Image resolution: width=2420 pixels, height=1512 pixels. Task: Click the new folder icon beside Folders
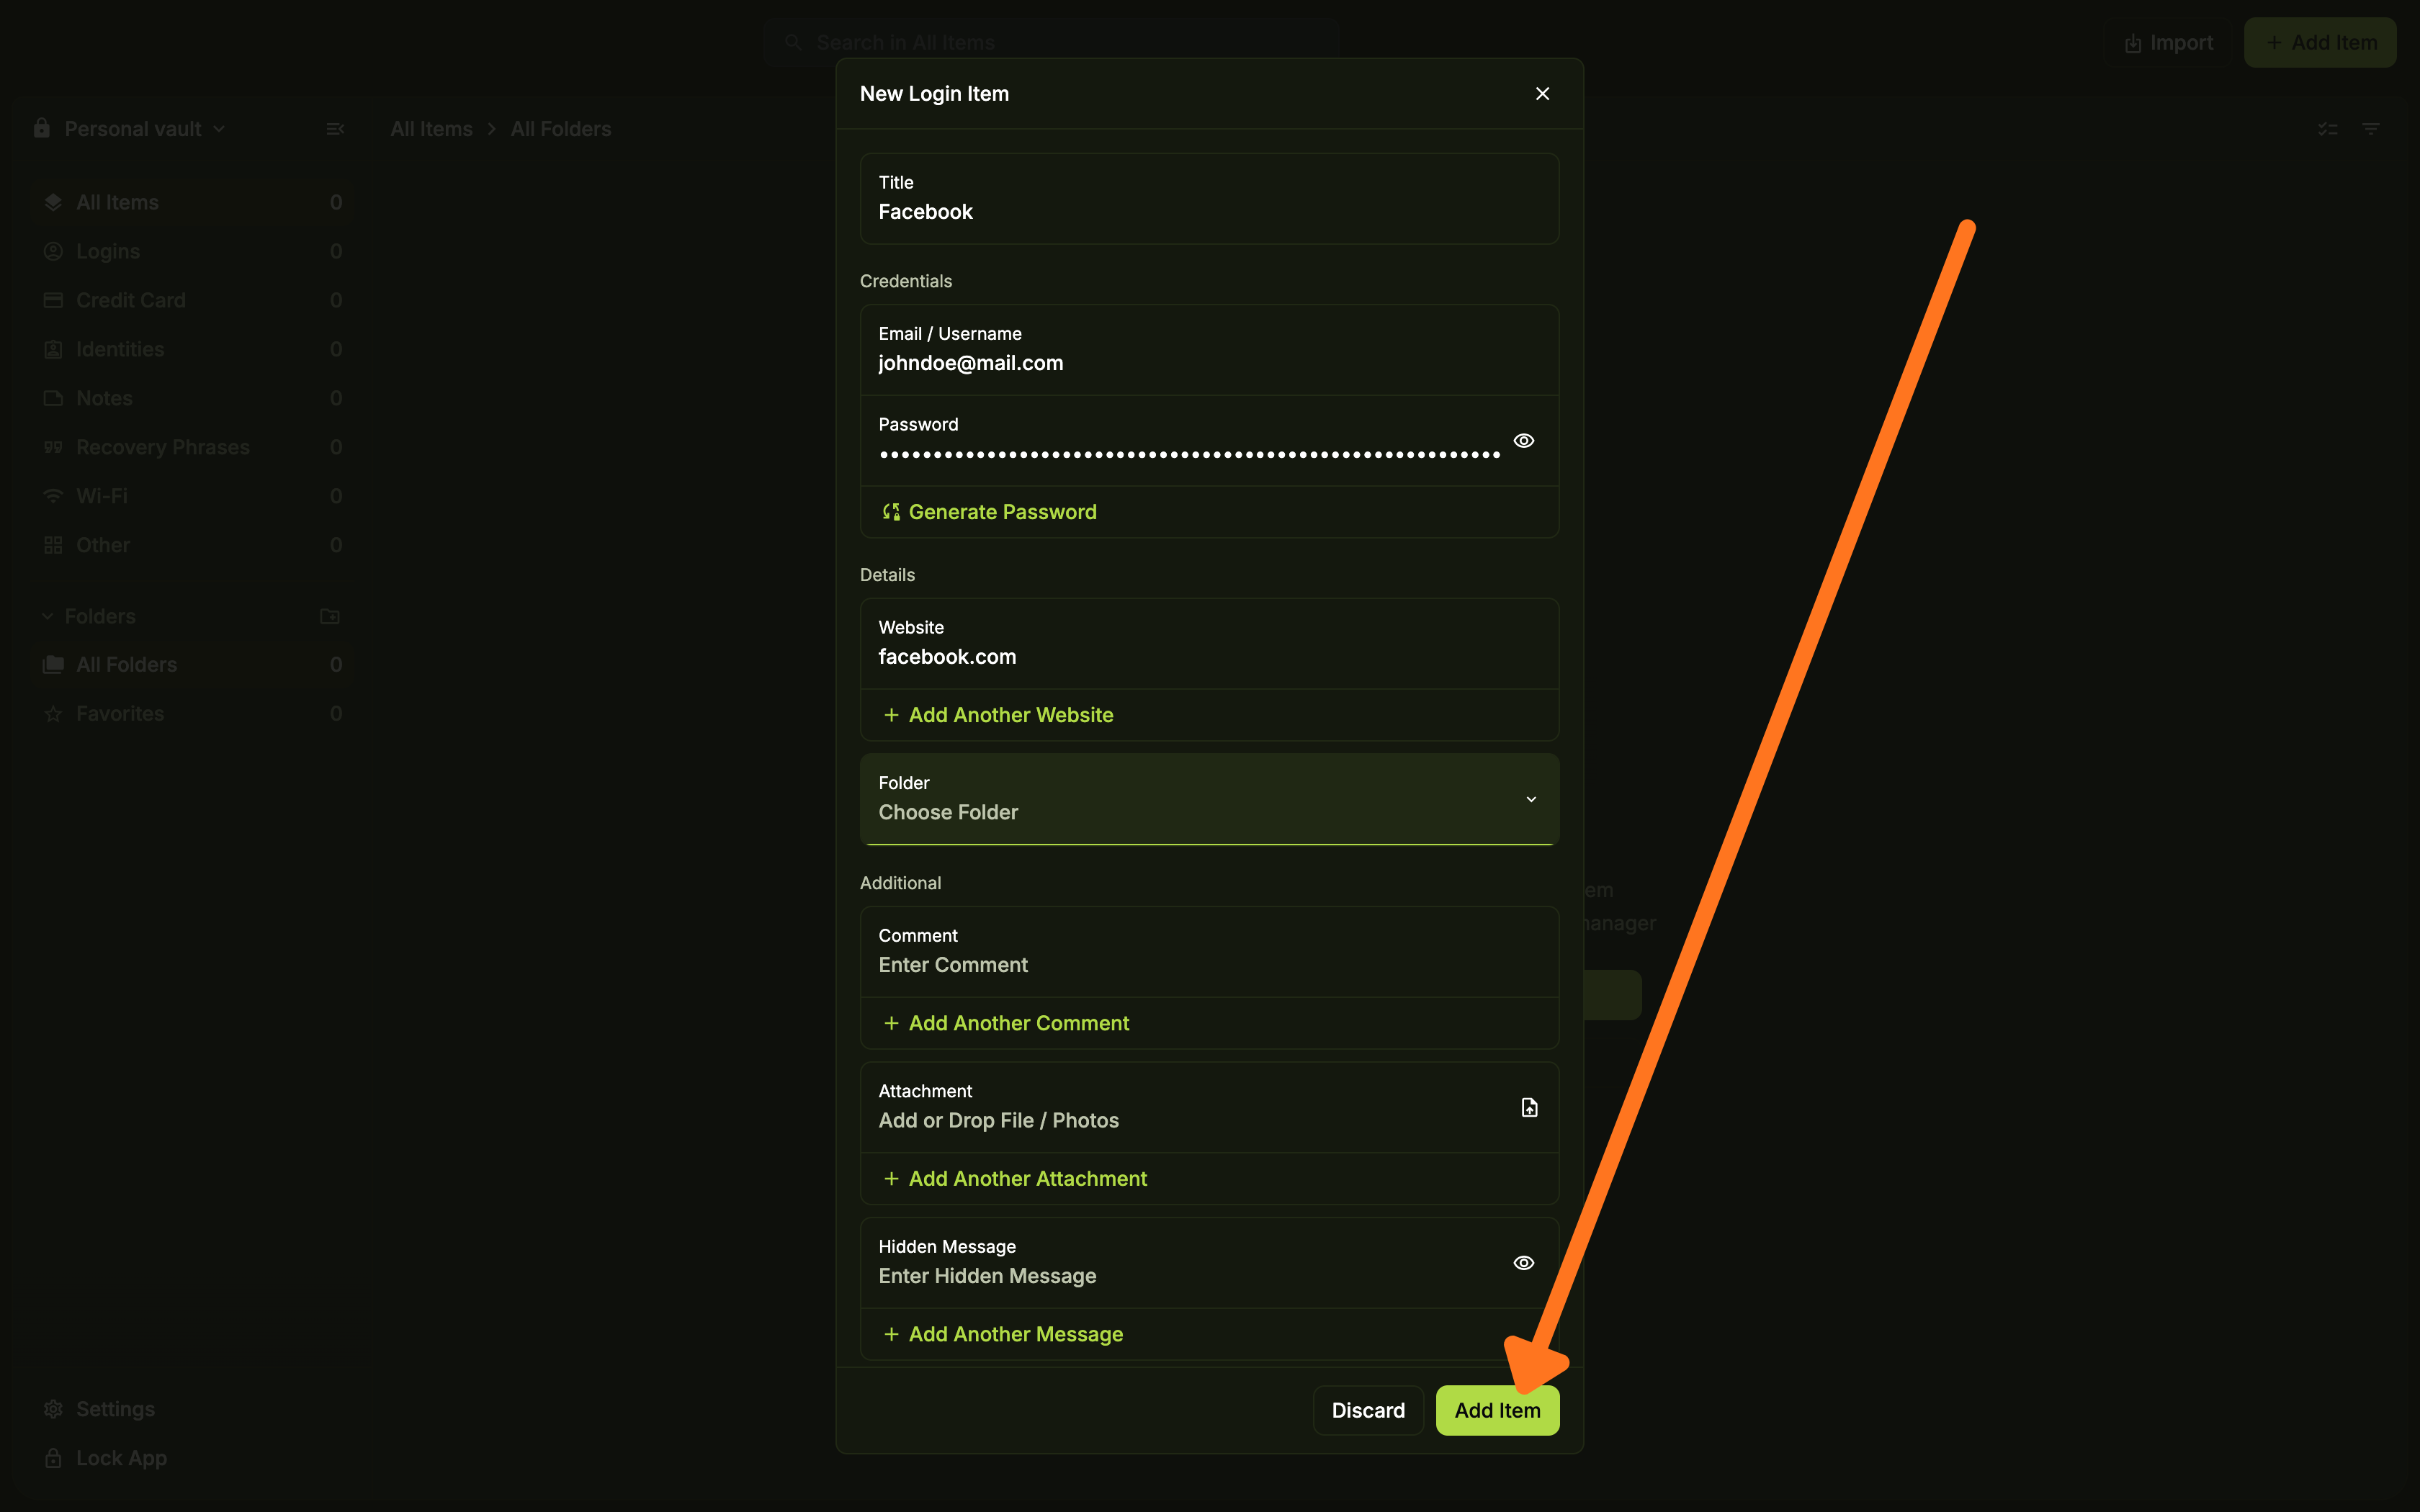tap(330, 616)
